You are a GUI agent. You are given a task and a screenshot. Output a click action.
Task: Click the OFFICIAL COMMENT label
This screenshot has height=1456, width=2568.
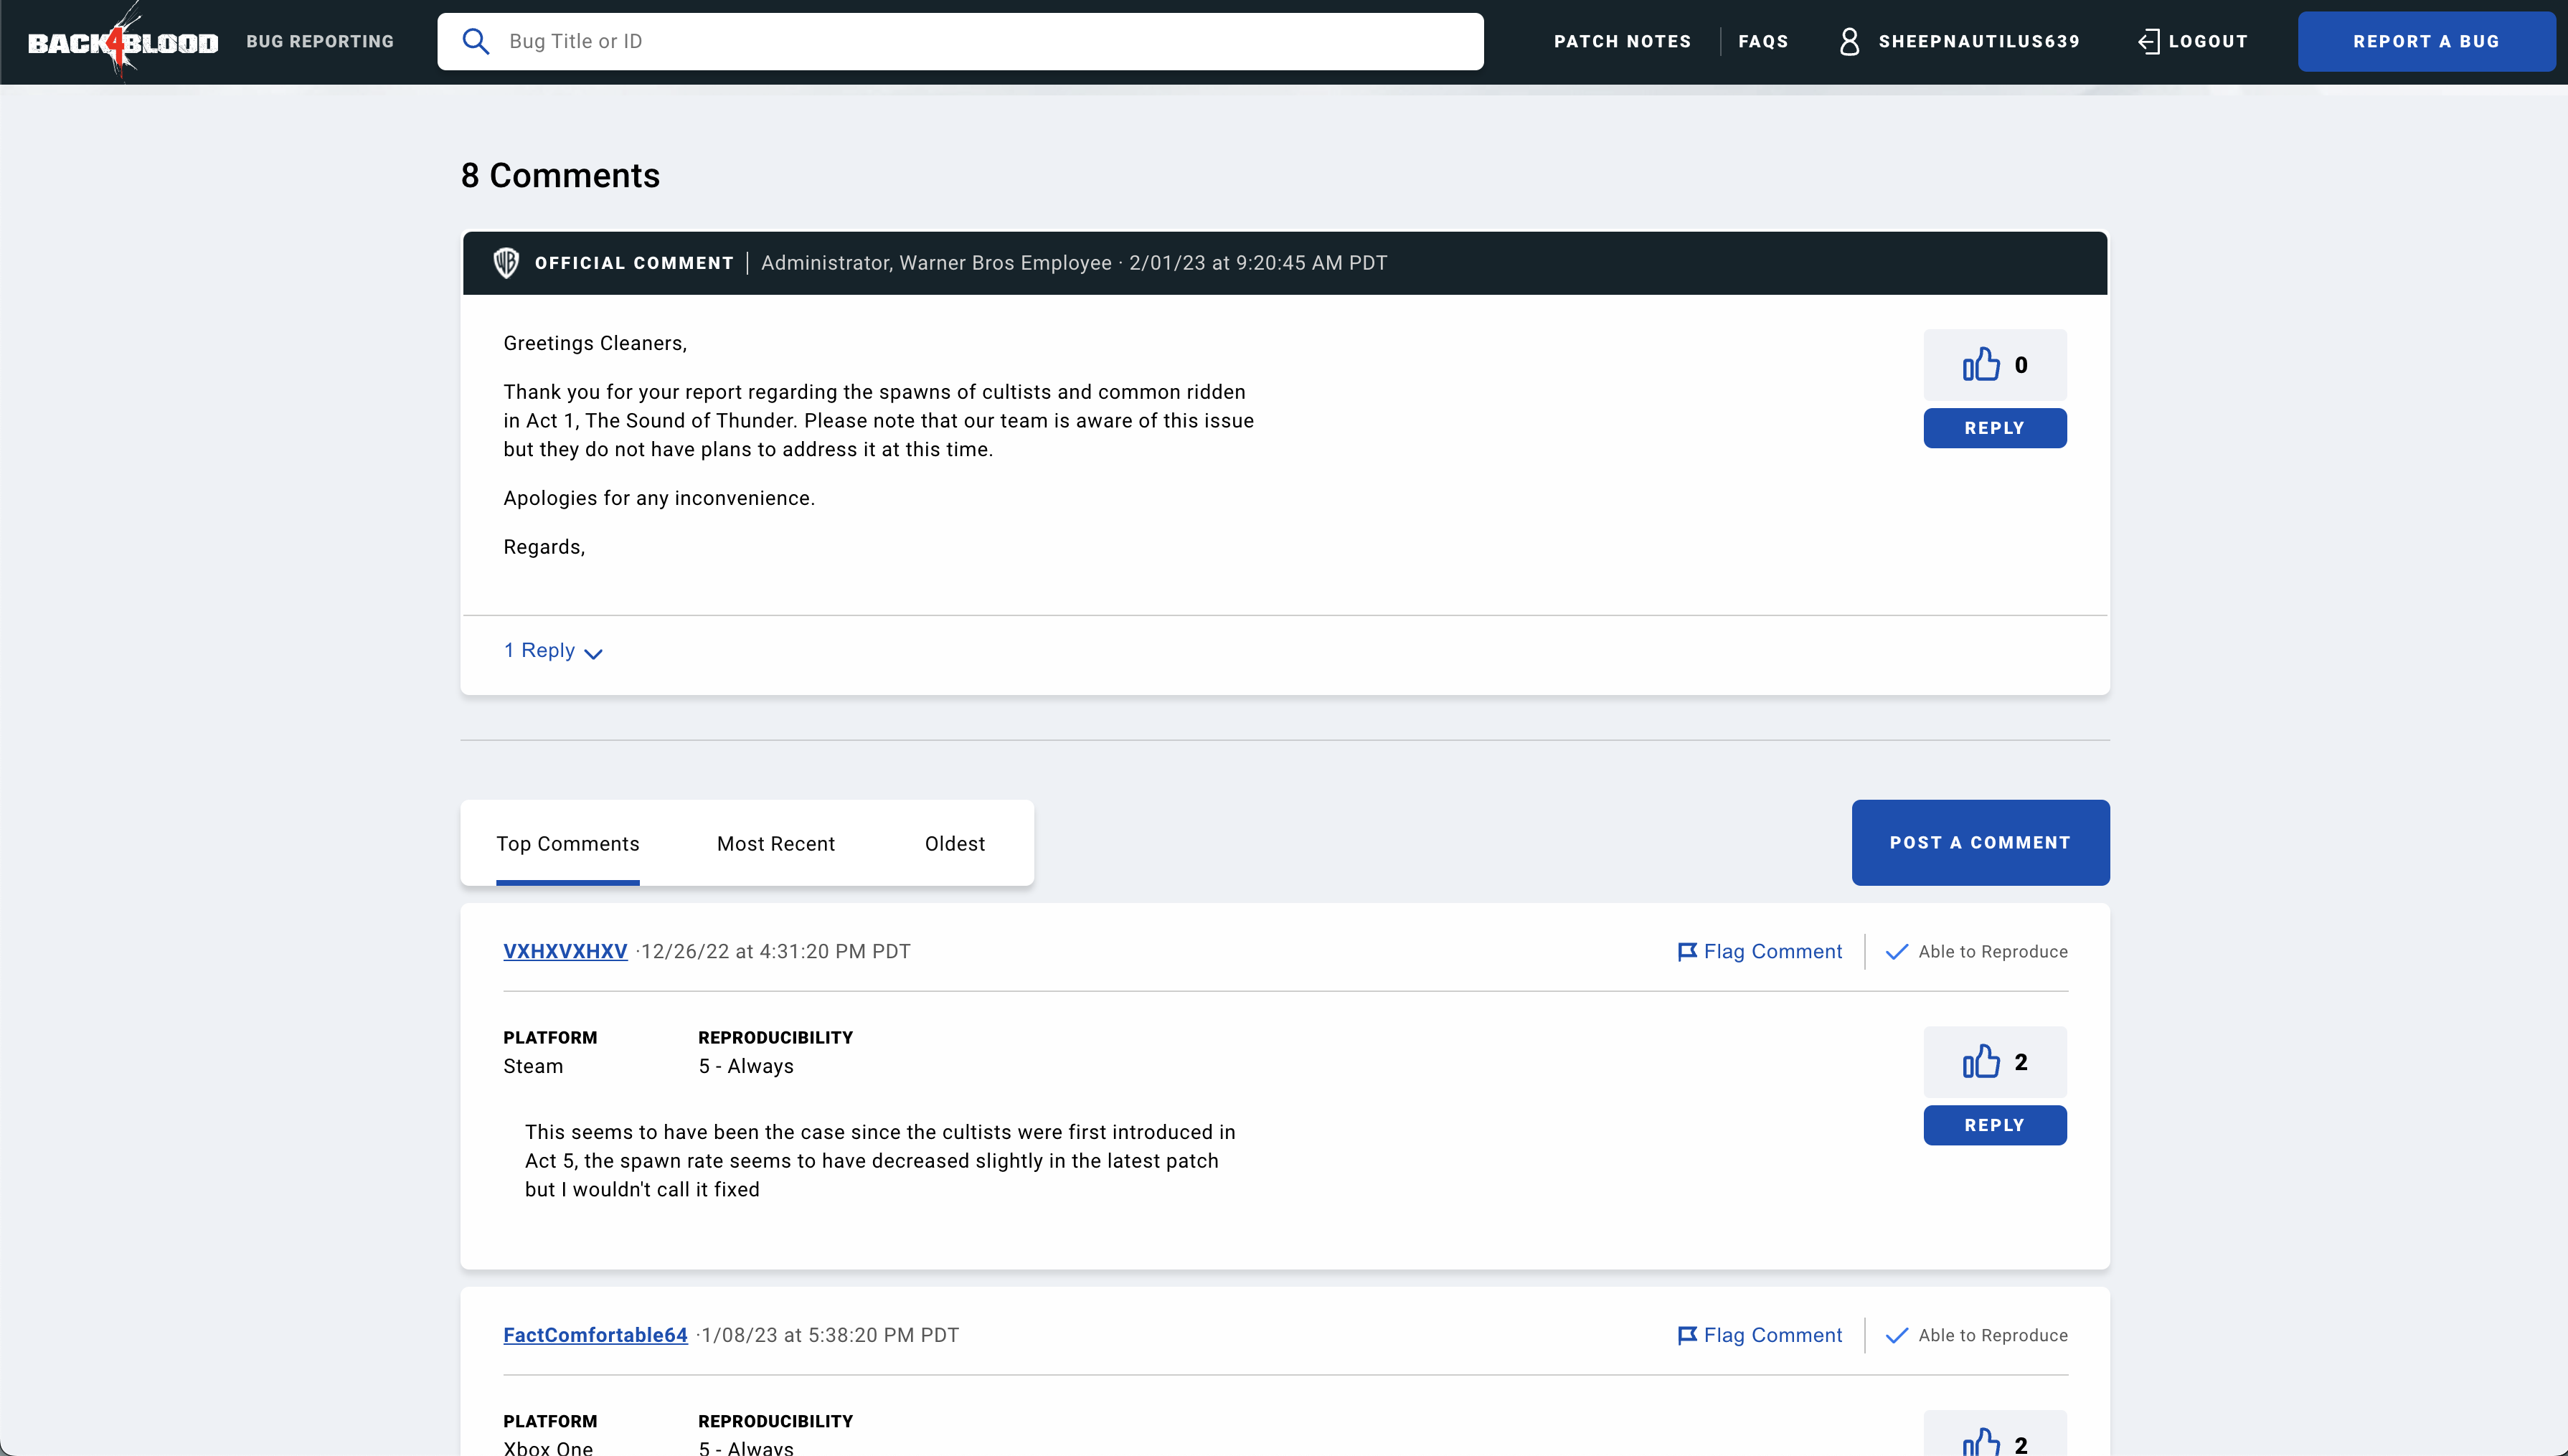pyautogui.click(x=634, y=263)
